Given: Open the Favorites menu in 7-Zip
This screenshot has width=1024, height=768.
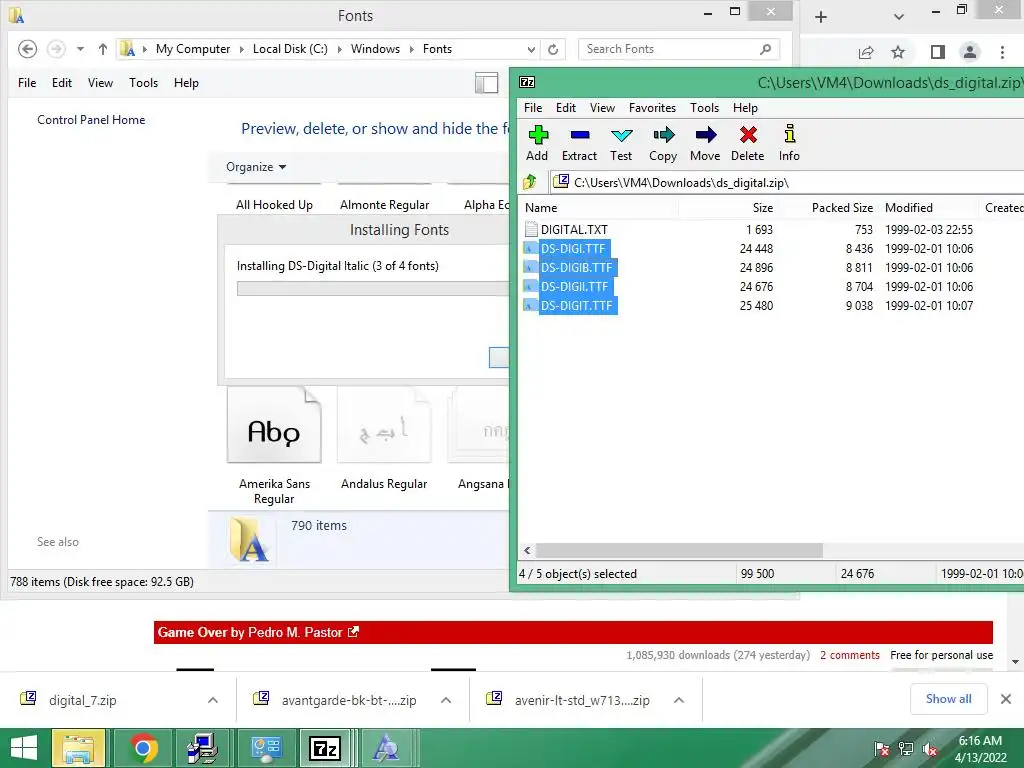Looking at the screenshot, I should point(652,108).
